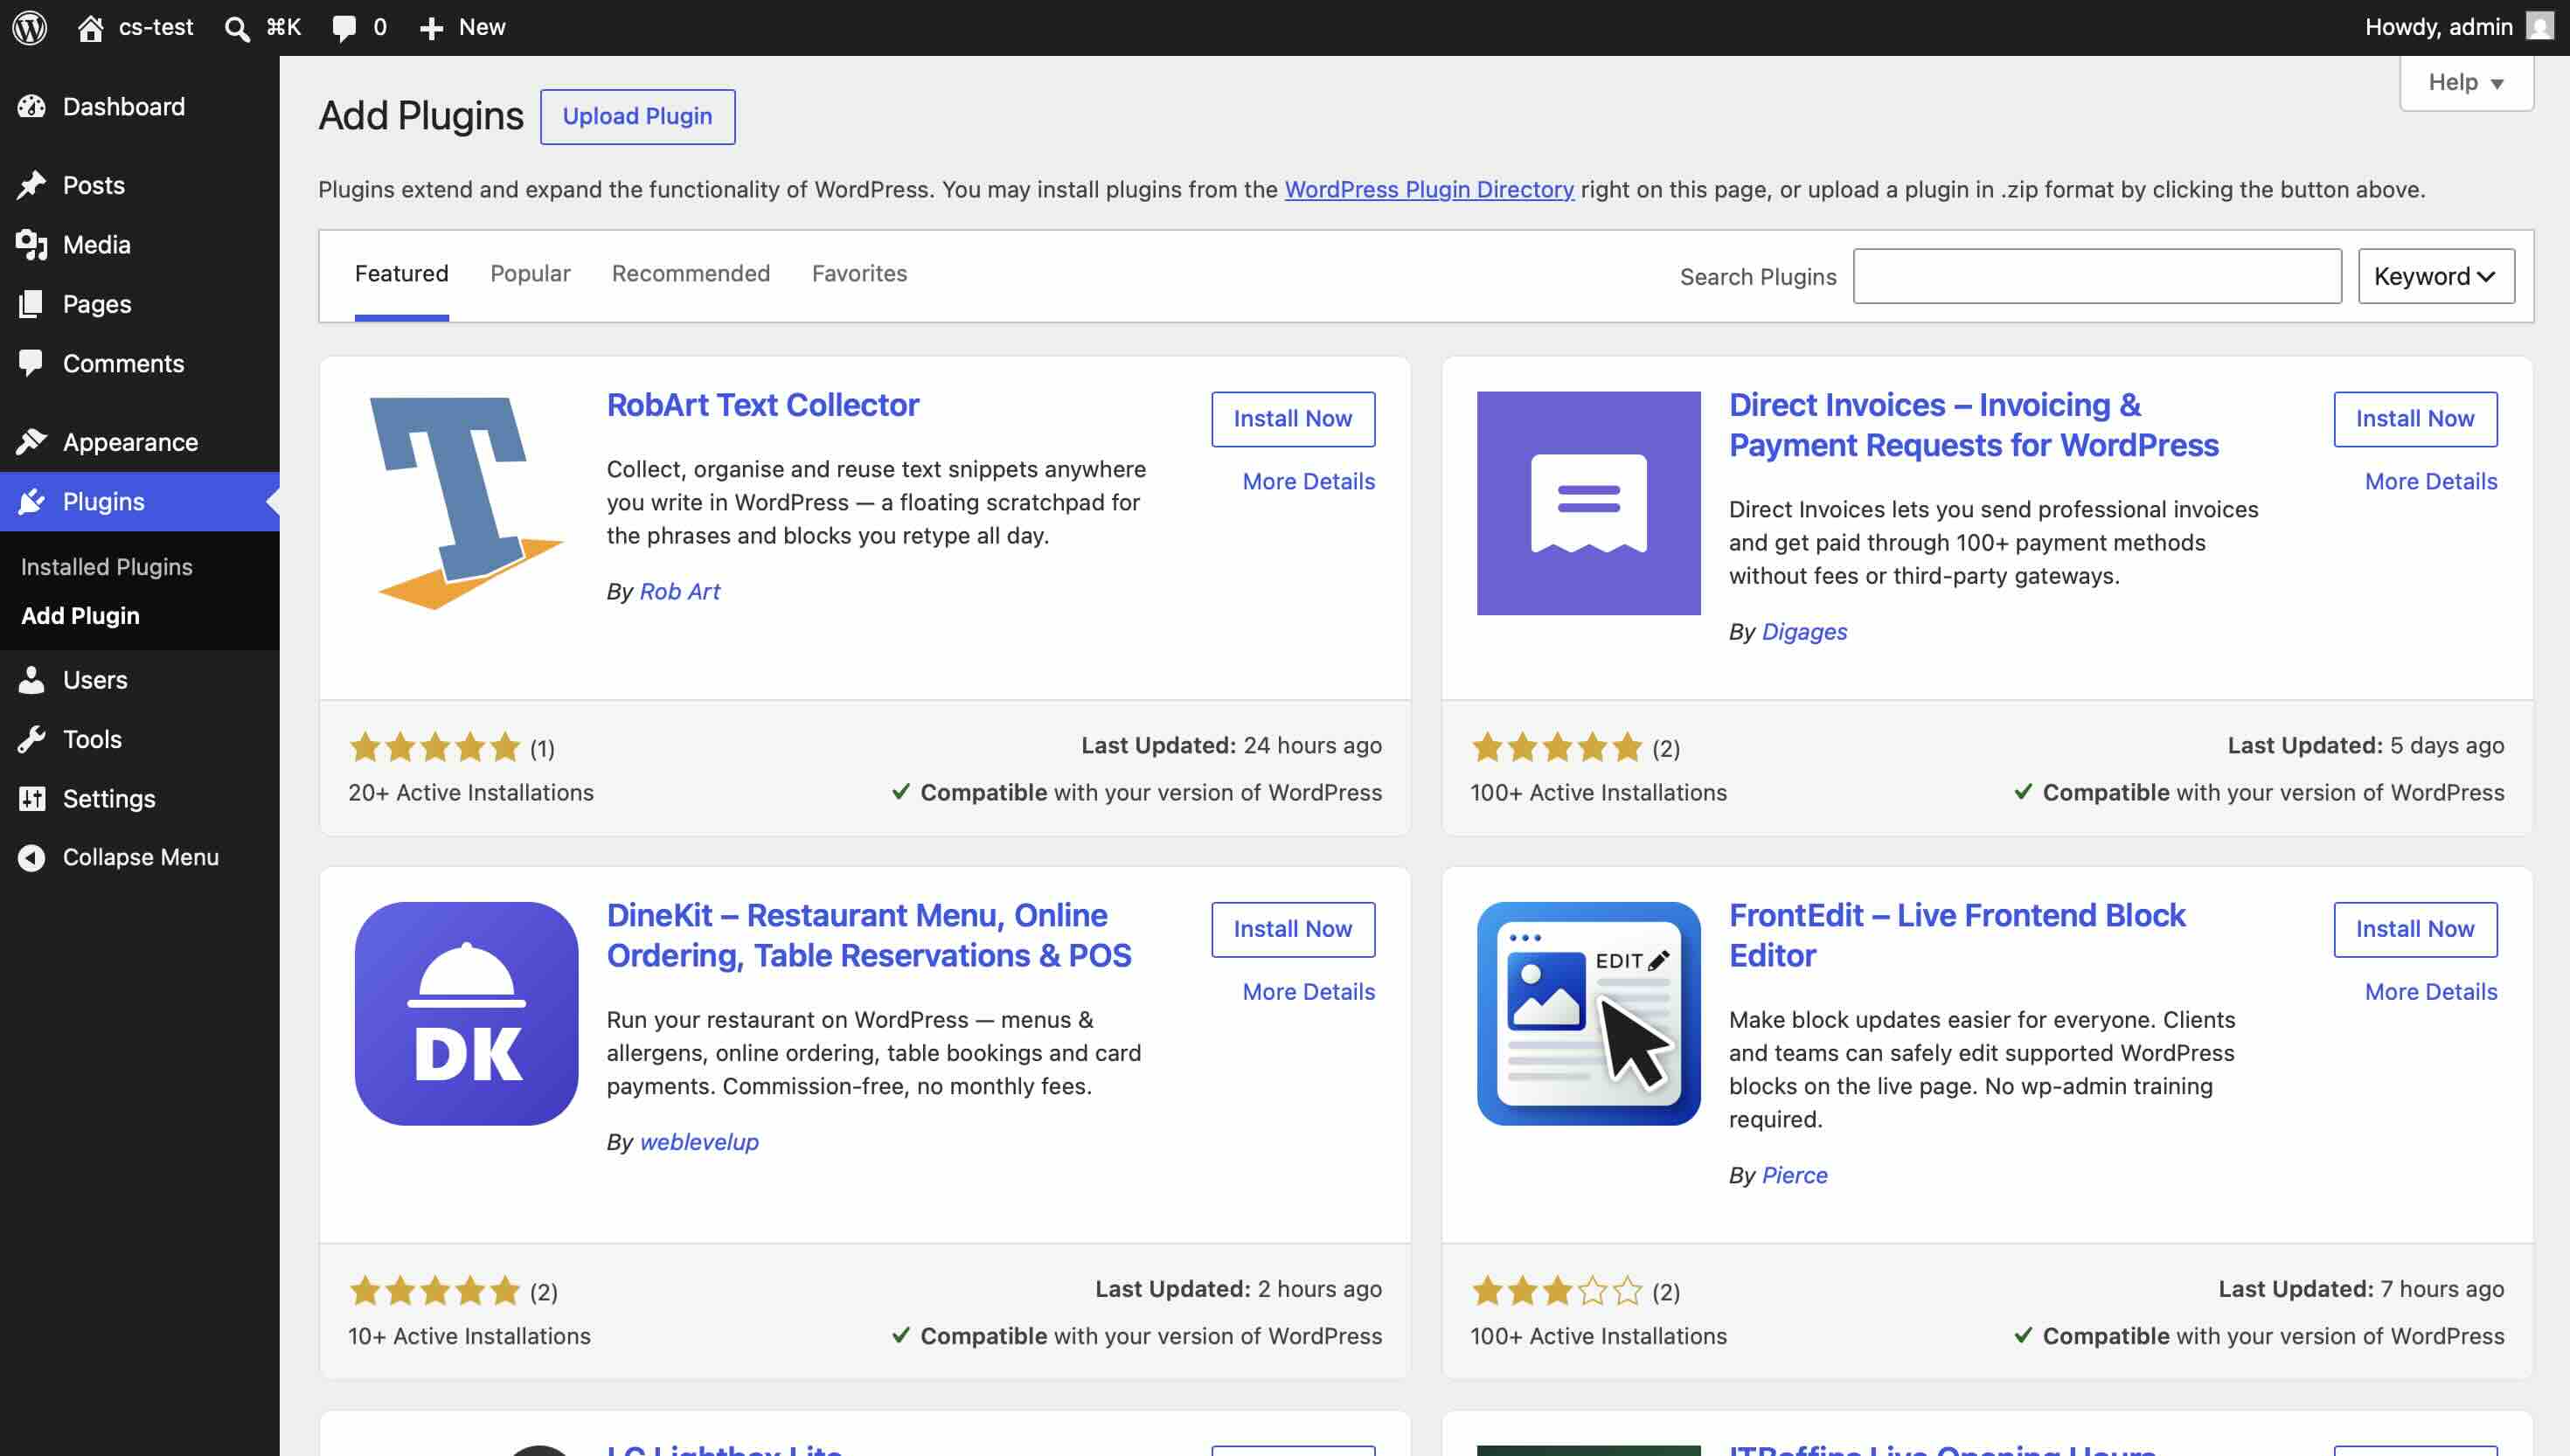The width and height of the screenshot is (2570, 1456).
Task: Click Comments icon in sidebar
Action: click(x=32, y=363)
